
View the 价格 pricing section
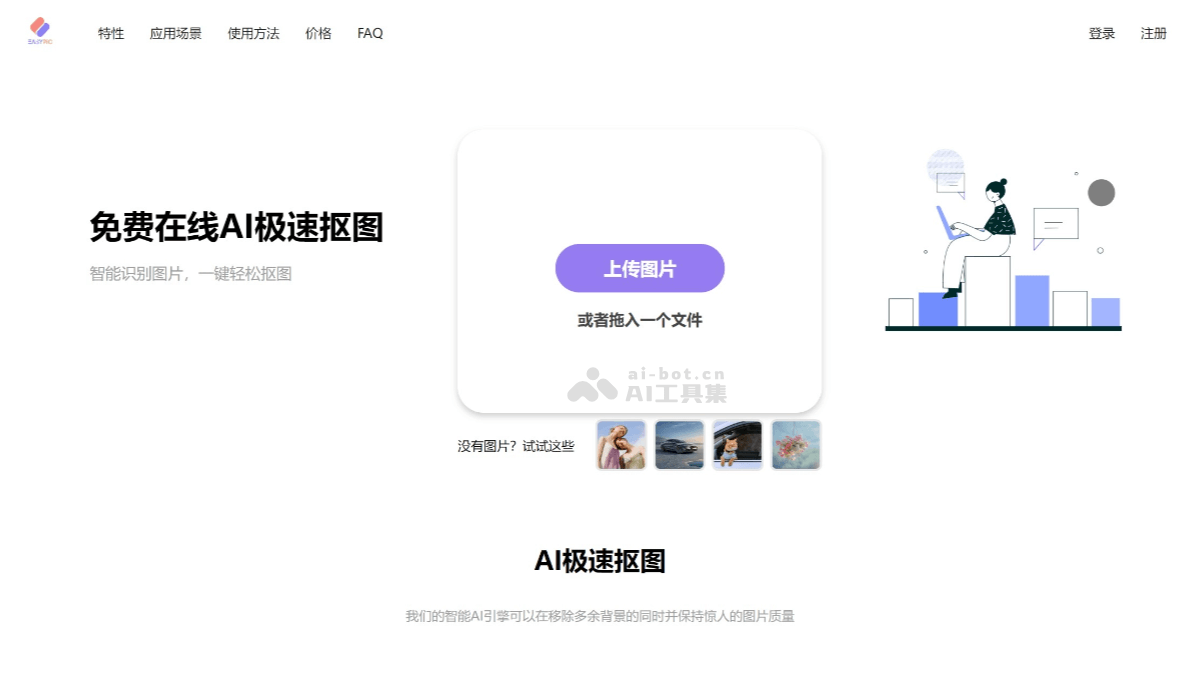pyautogui.click(x=317, y=33)
